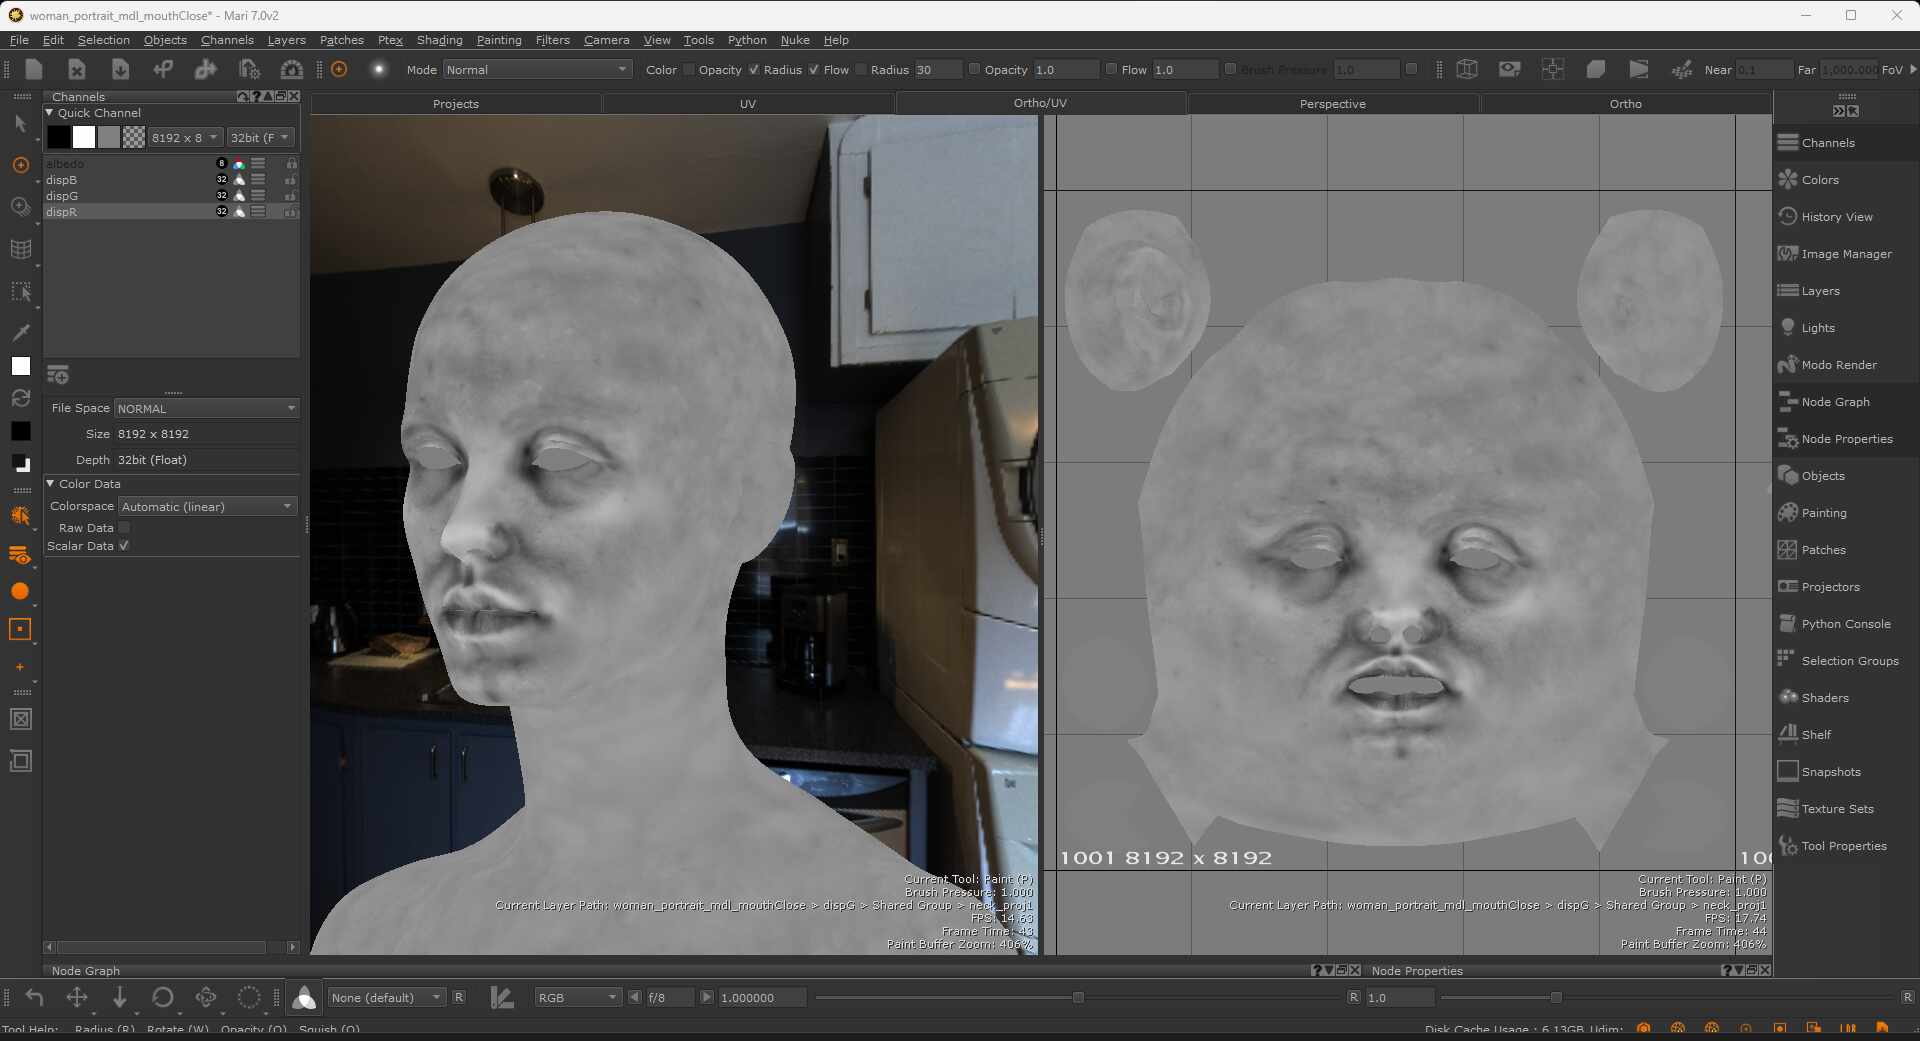The image size is (1920, 1041).
Task: Open the Image Manager palette
Action: coord(1845,254)
